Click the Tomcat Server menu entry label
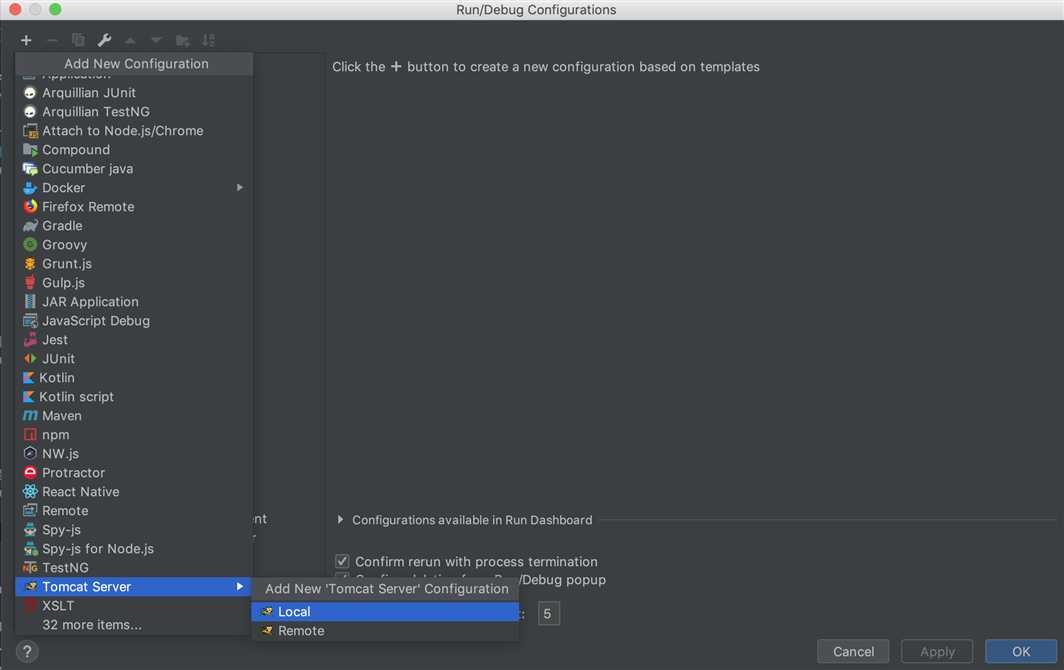The height and width of the screenshot is (670, 1064). (86, 587)
